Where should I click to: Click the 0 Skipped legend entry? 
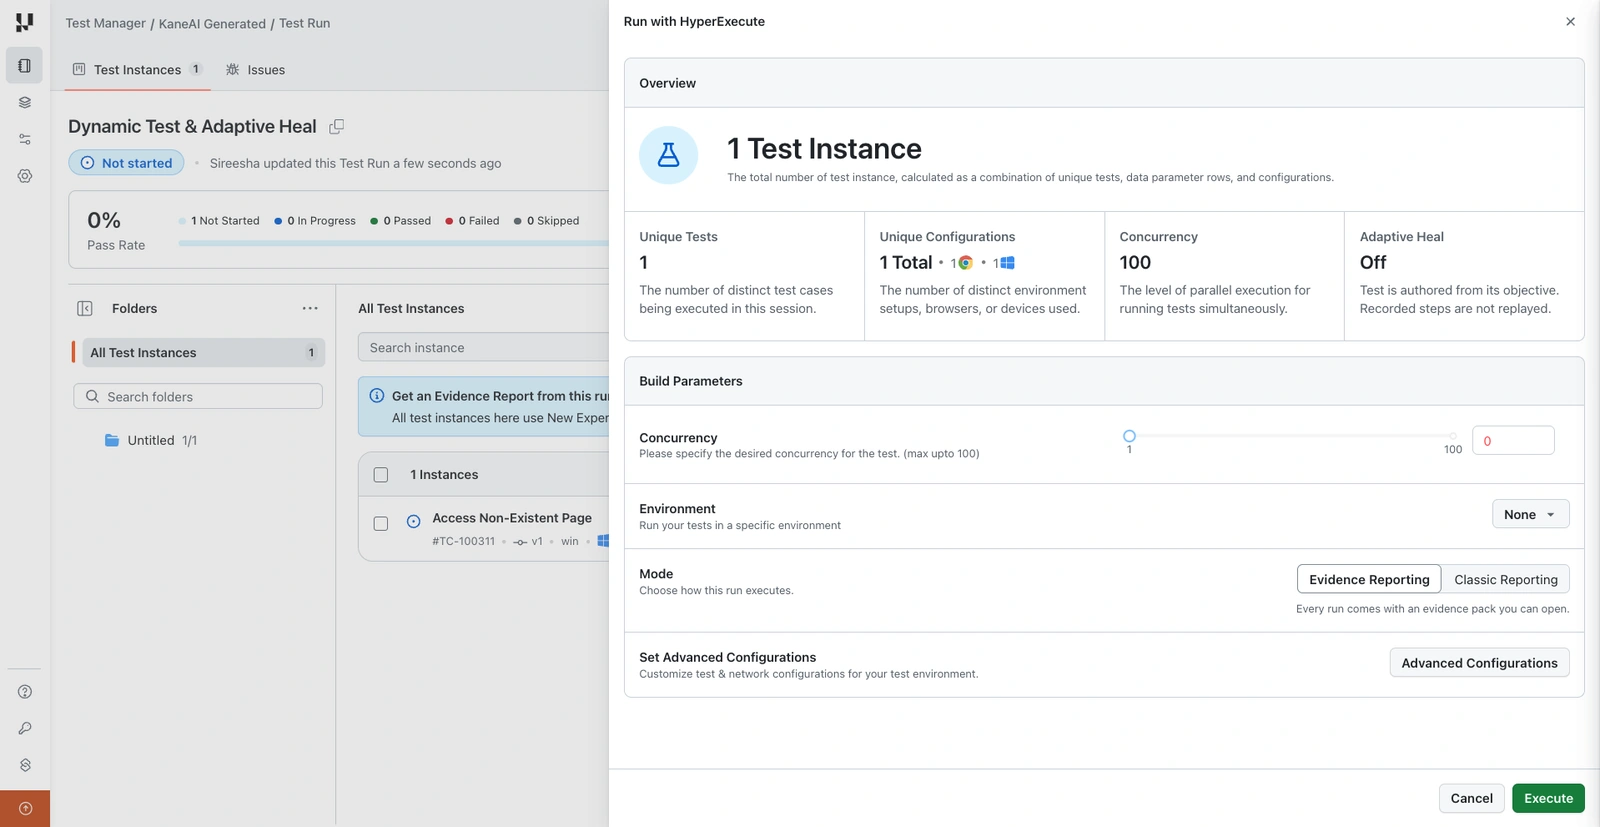pyautogui.click(x=546, y=221)
